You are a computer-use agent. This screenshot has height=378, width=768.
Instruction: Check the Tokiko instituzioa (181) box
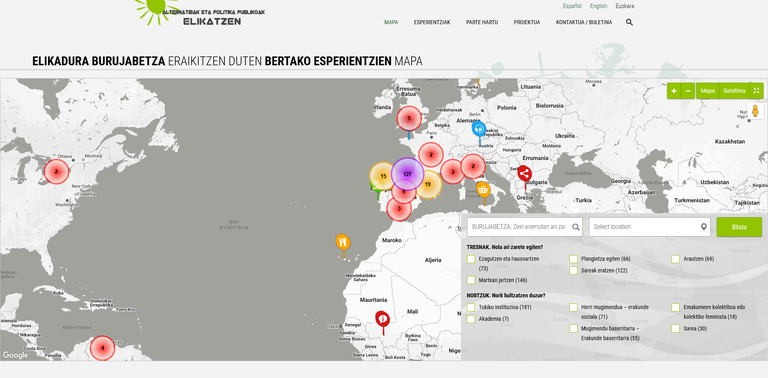pyautogui.click(x=471, y=307)
